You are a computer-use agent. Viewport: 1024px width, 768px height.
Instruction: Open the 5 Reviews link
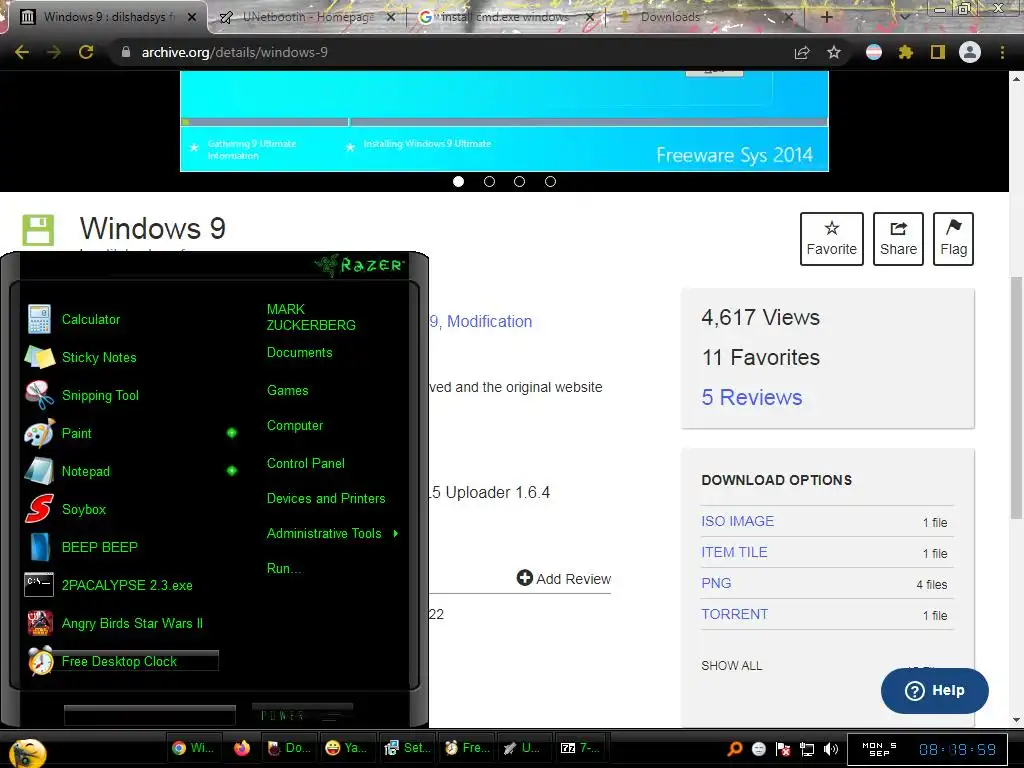point(752,397)
